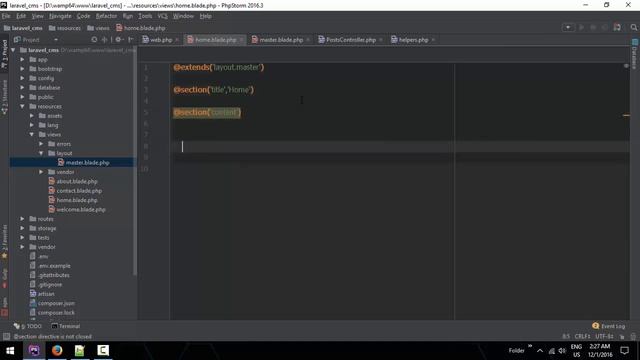The height and width of the screenshot is (360, 640).
Task: Jump to warning stripe marker in scrollbar
Action: point(626,116)
